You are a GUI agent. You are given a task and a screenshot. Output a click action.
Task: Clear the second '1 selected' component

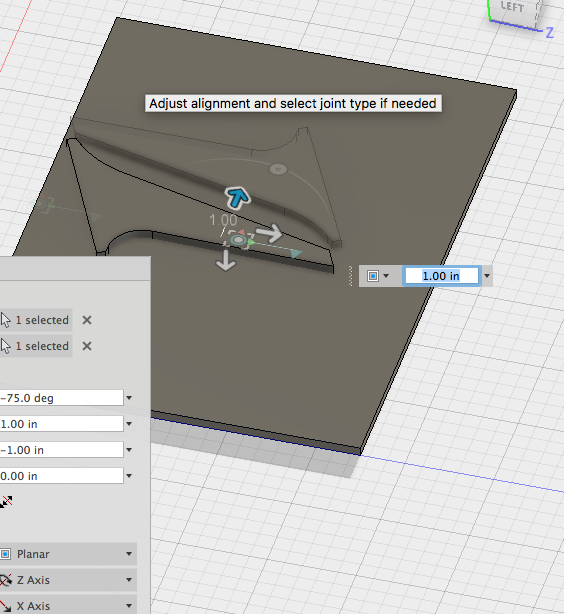[x=87, y=346]
